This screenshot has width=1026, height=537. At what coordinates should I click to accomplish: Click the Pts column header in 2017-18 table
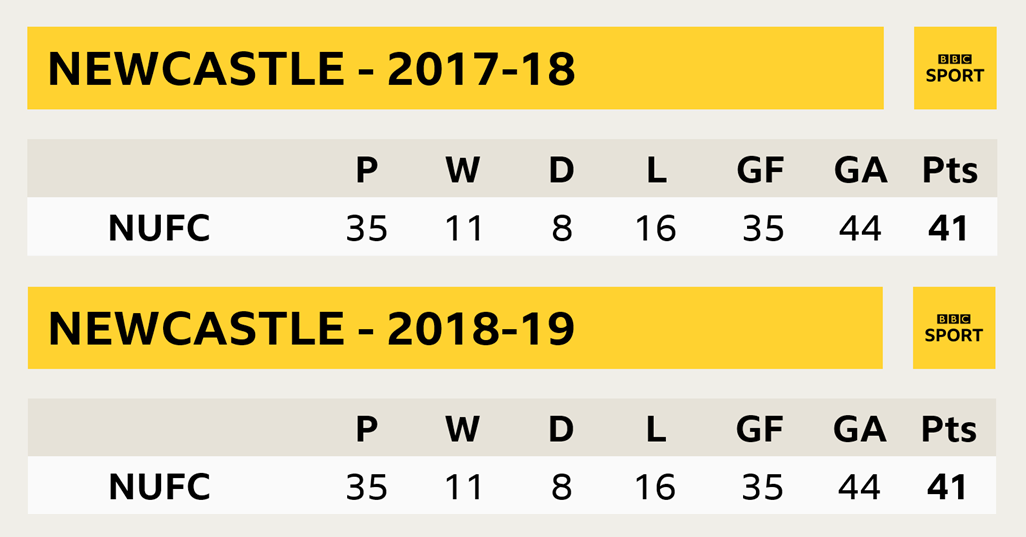tap(949, 170)
